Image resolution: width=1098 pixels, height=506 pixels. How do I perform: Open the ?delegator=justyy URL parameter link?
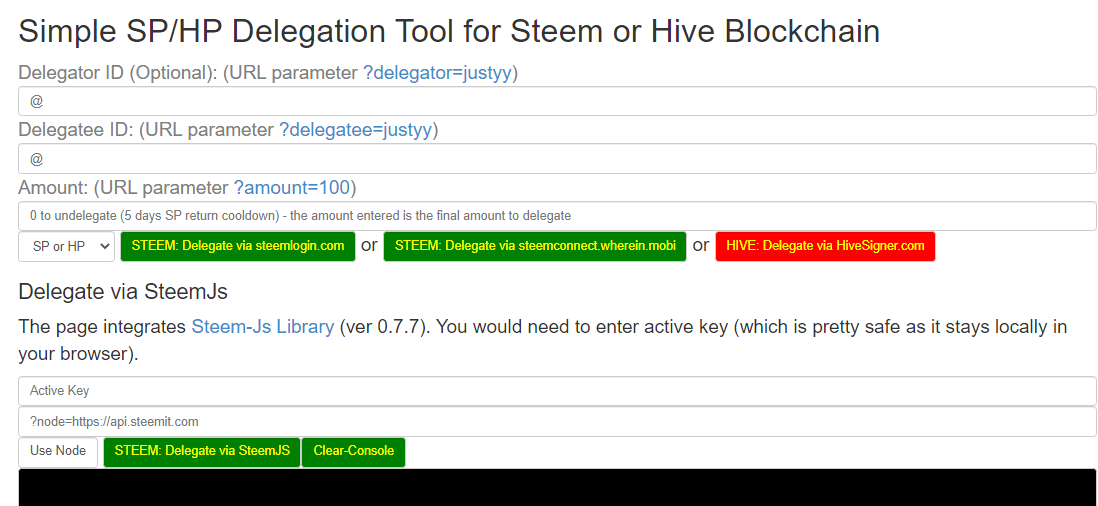point(438,73)
